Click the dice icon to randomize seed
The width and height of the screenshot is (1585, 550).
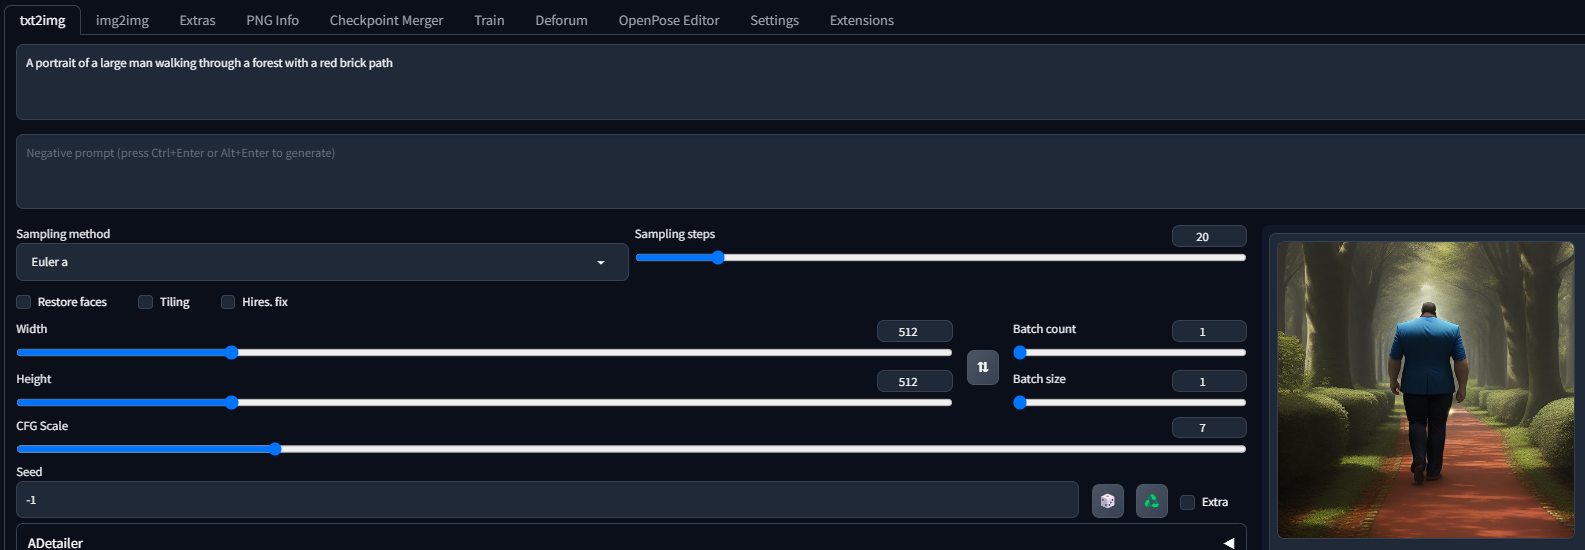pyautogui.click(x=1108, y=501)
